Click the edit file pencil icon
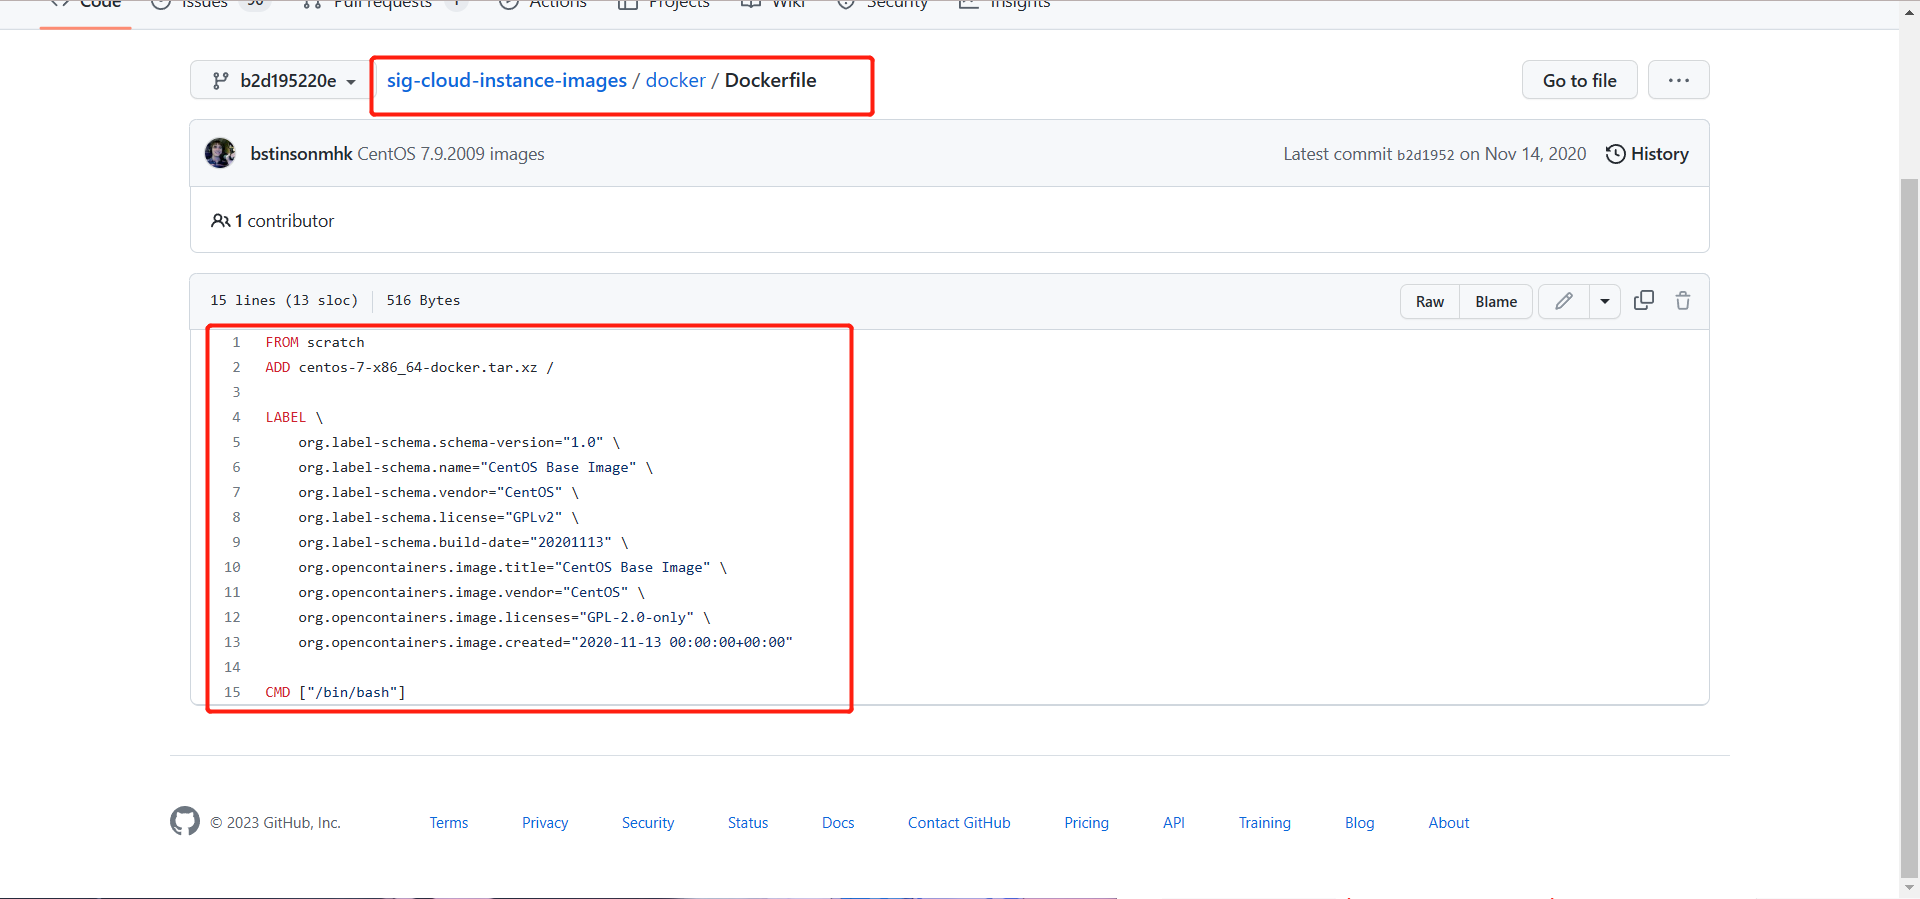The width and height of the screenshot is (1920, 899). point(1564,301)
